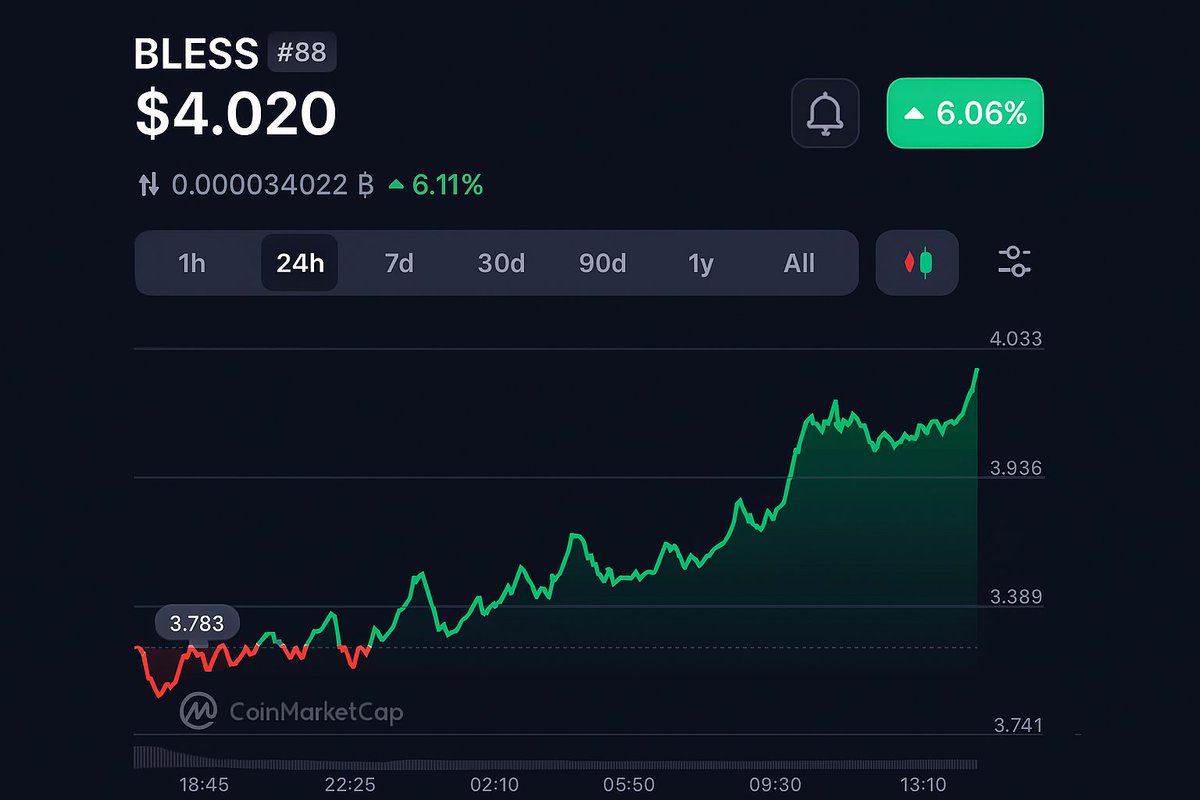Click the 3.936 y-axis label

pos(1016,468)
